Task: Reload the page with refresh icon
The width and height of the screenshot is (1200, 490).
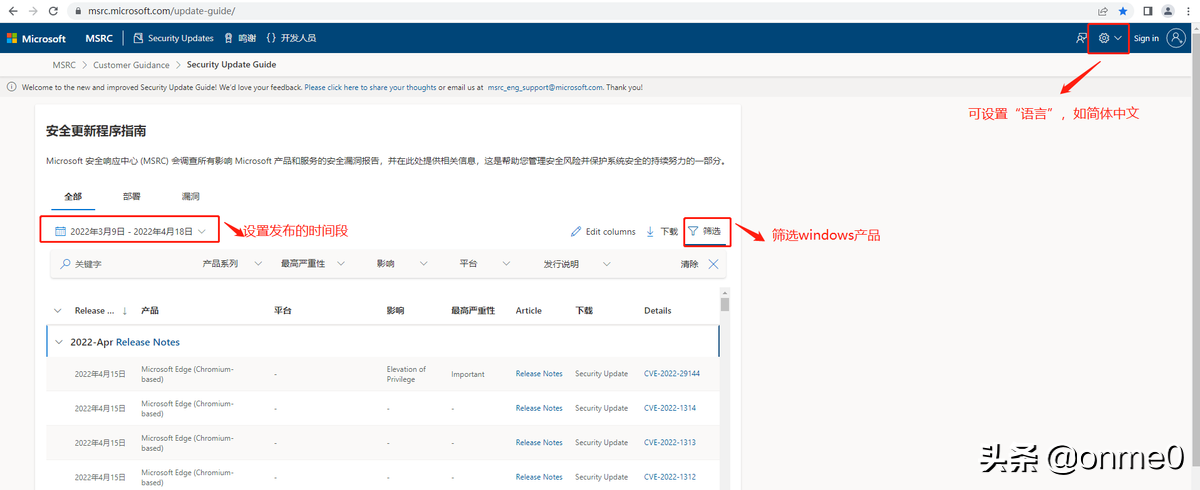Action: coord(55,10)
